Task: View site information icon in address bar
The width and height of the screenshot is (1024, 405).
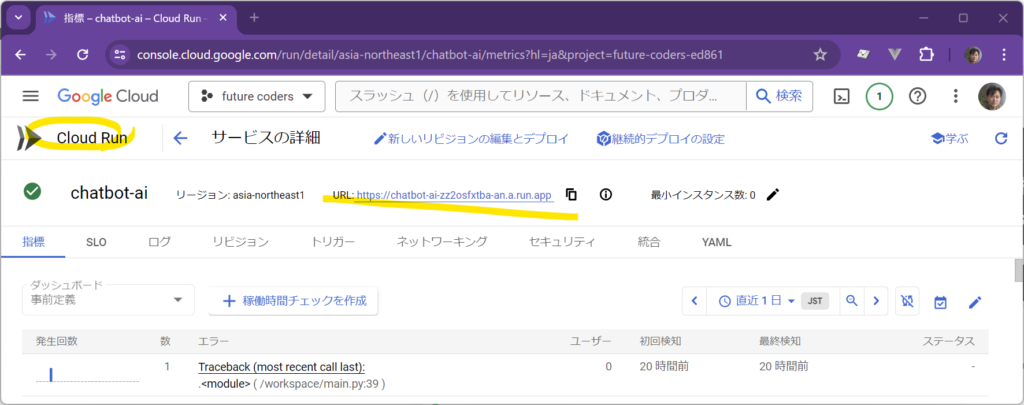Action: [120, 55]
